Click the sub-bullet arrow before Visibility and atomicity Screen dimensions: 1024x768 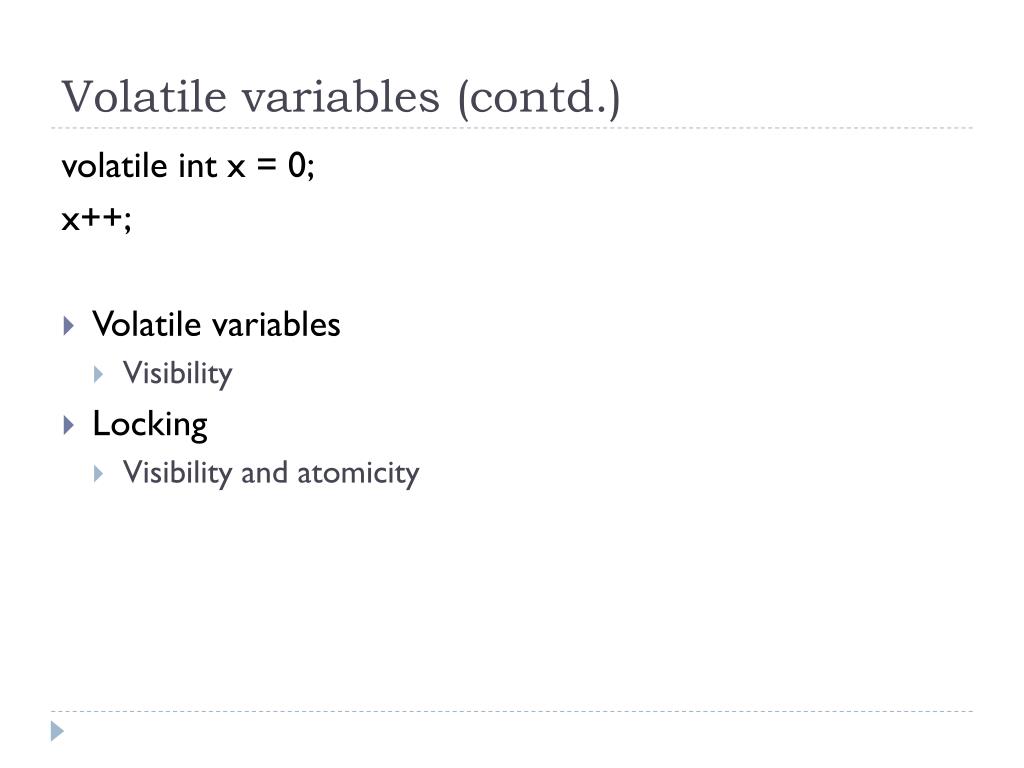(99, 473)
